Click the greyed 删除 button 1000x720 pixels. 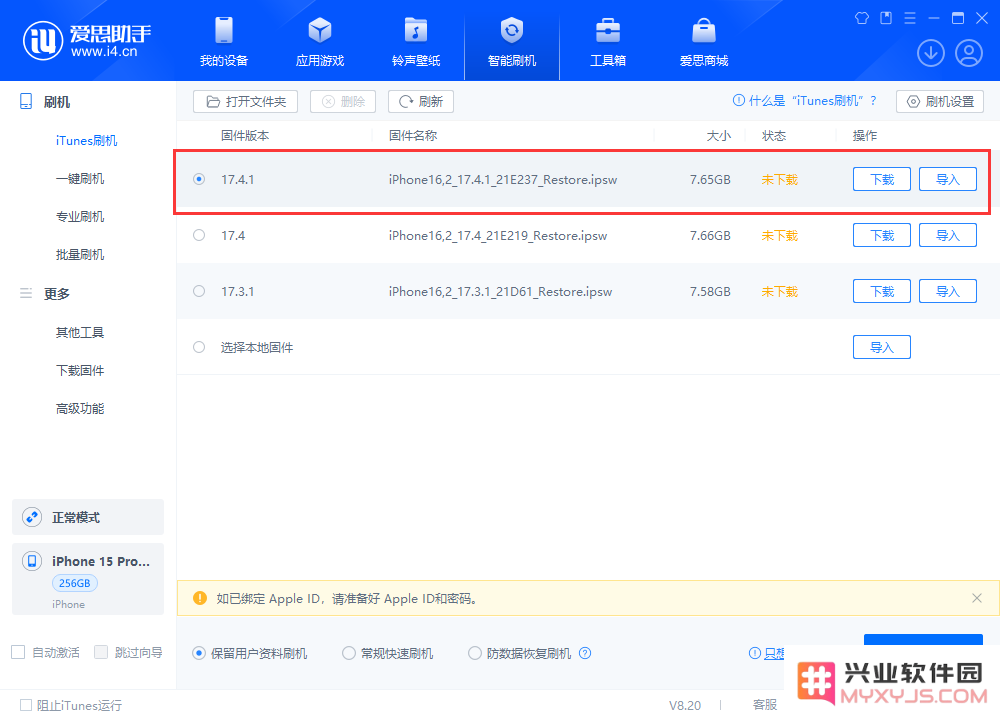point(343,101)
